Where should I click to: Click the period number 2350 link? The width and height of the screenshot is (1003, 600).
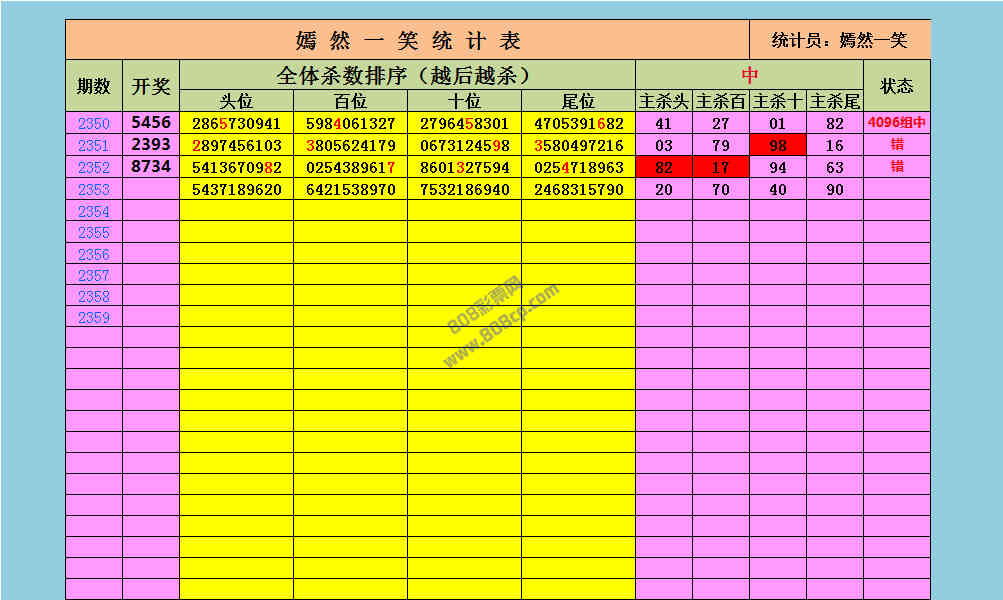93,124
